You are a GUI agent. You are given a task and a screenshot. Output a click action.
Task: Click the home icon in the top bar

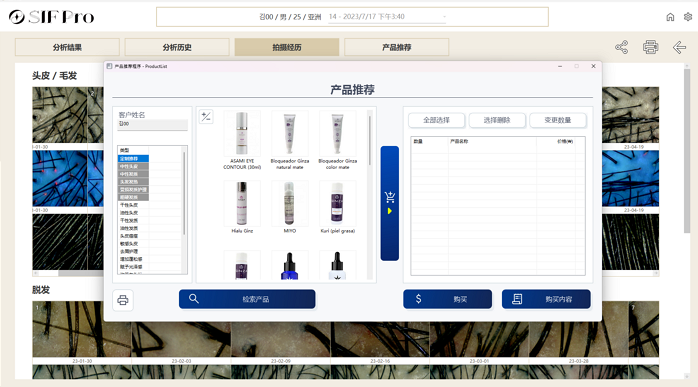coord(670,17)
